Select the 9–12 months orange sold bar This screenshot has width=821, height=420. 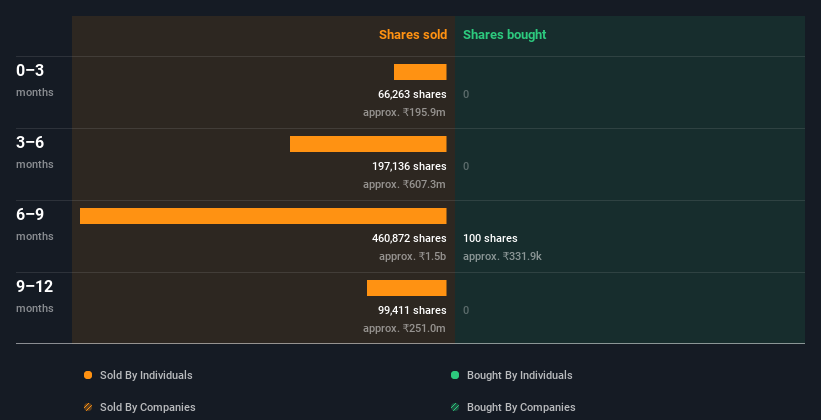(406, 288)
